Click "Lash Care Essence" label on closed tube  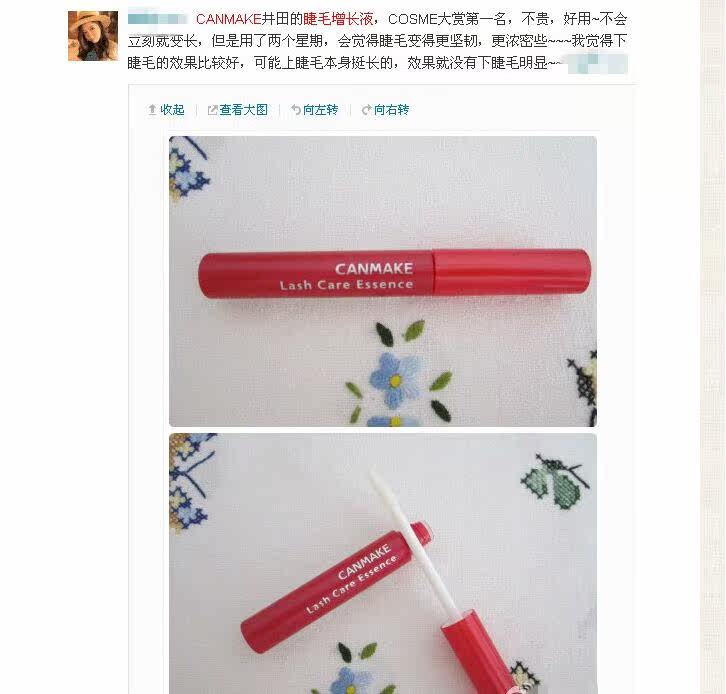(346, 285)
